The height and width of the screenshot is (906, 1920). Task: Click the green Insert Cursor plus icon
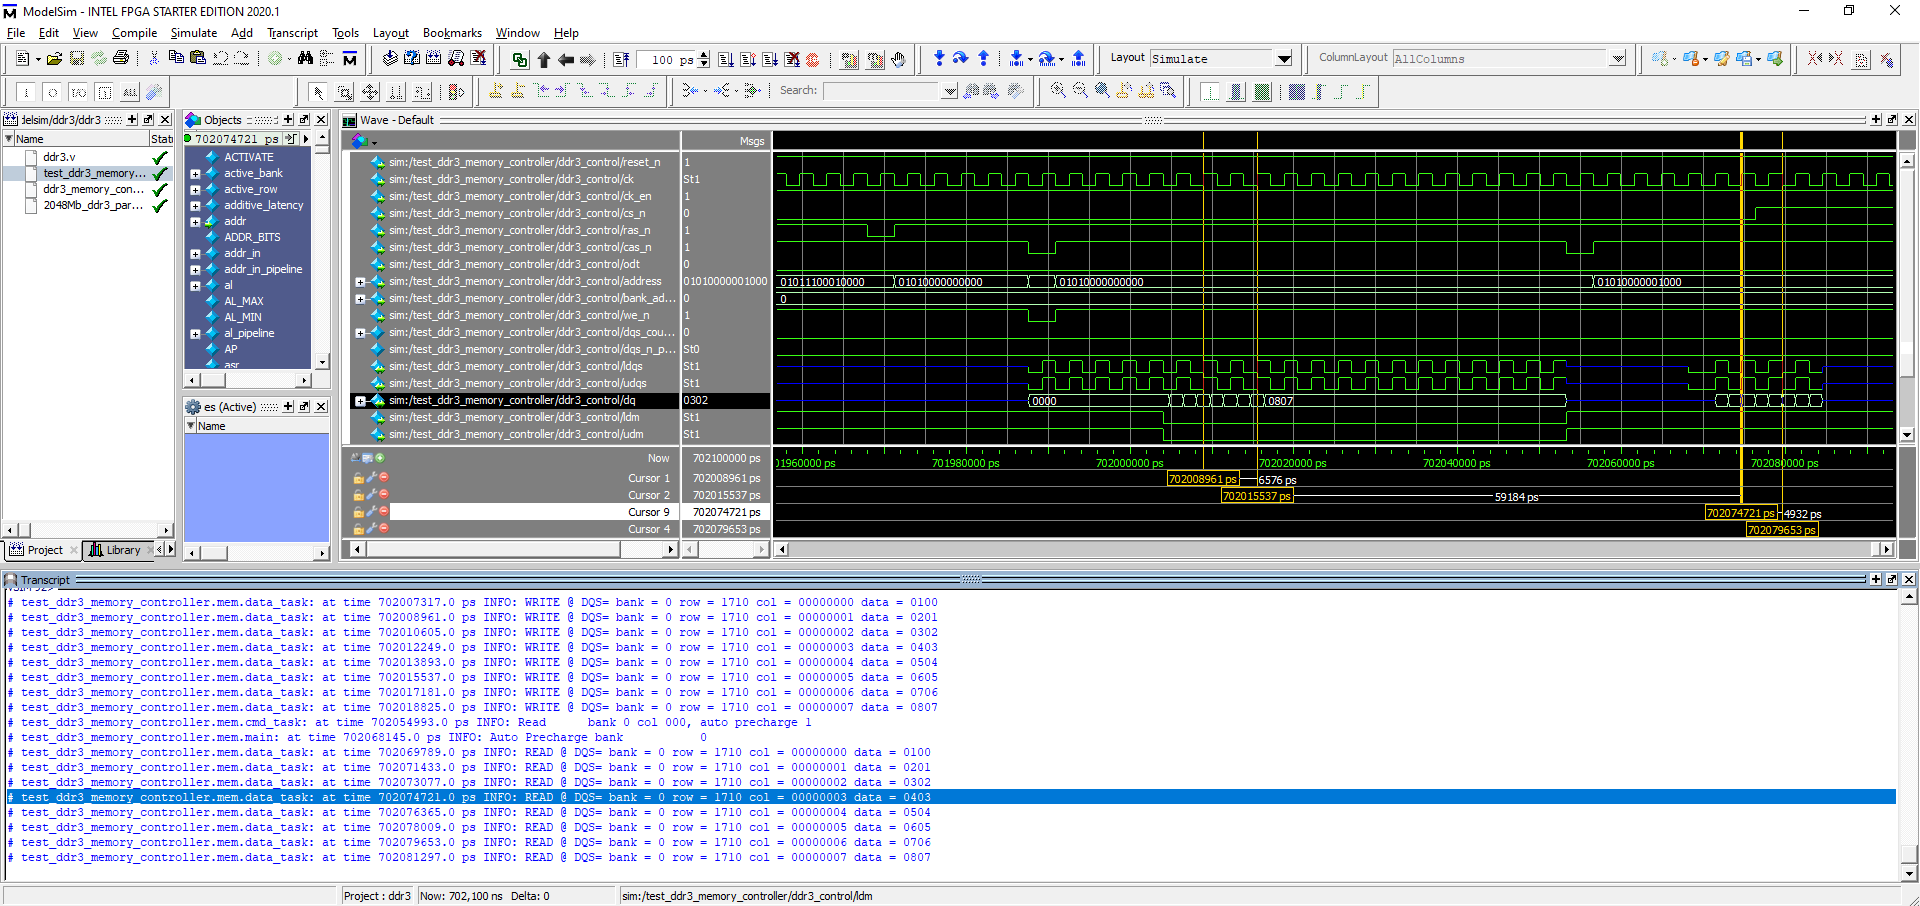pyautogui.click(x=380, y=458)
